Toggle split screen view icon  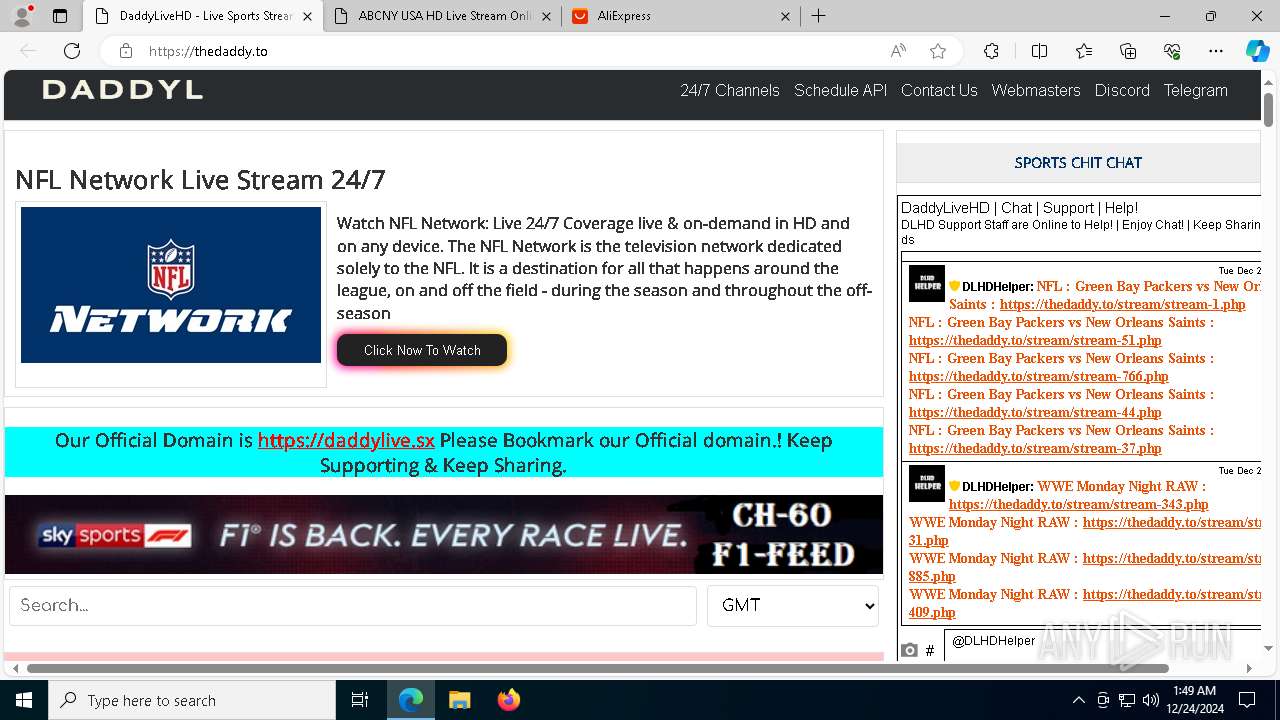[x=1039, y=51]
